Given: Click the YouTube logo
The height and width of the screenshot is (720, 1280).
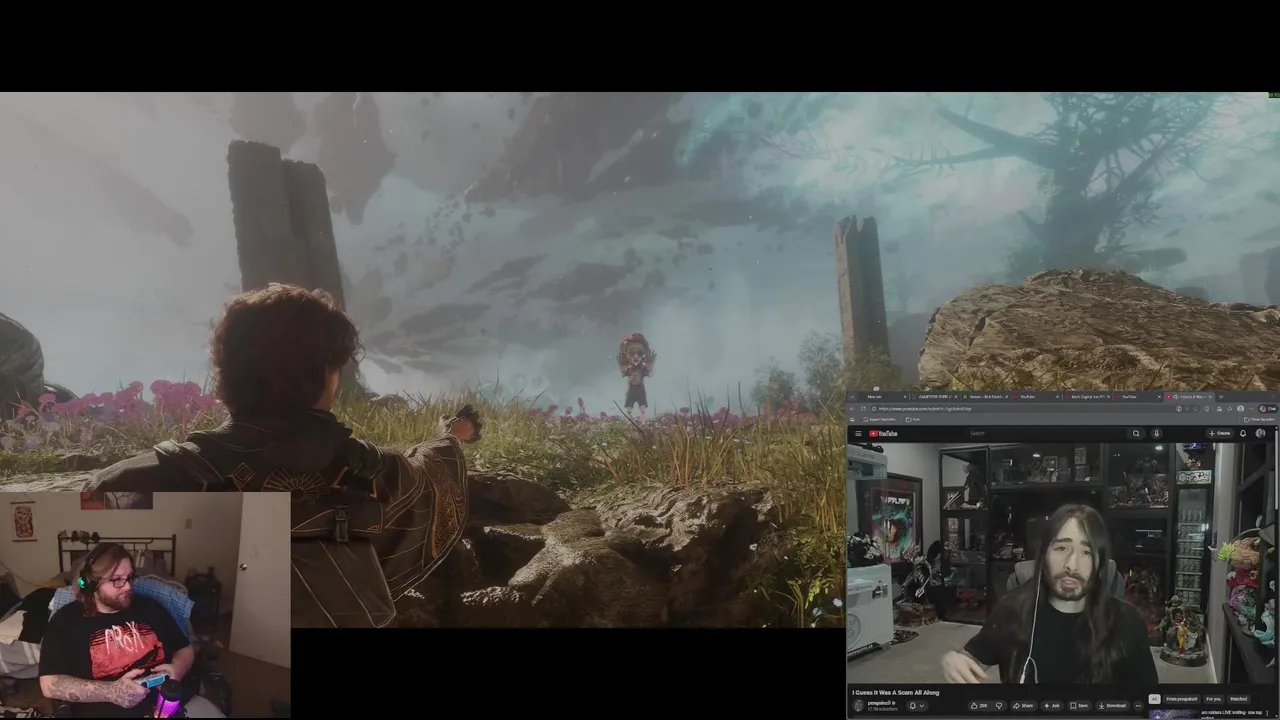Looking at the screenshot, I should click(883, 433).
